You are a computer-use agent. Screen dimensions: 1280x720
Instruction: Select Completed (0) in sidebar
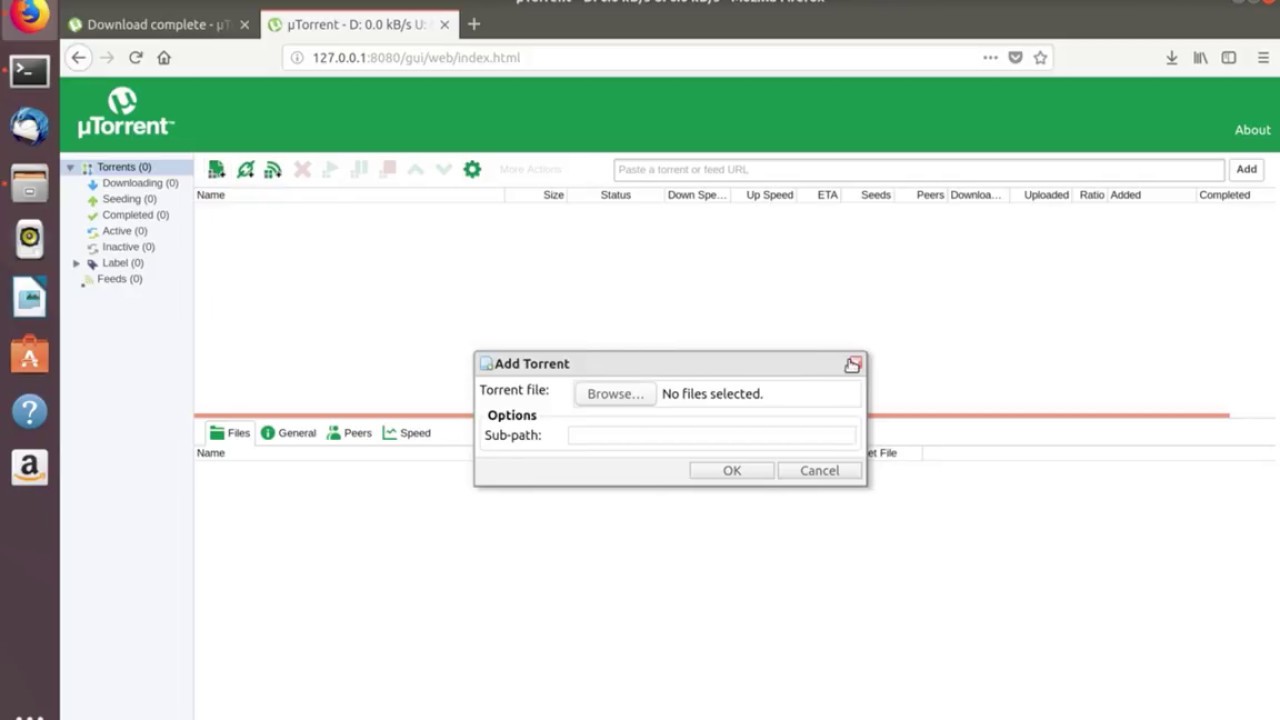point(135,215)
